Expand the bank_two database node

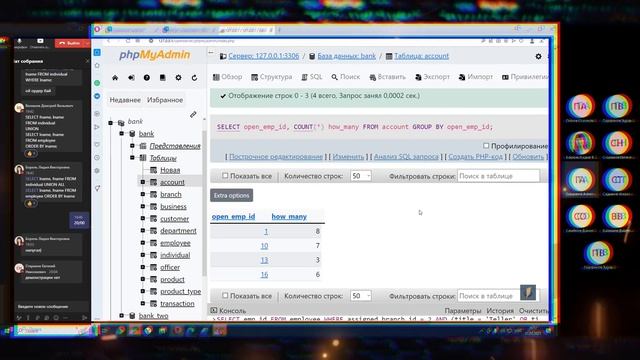coord(121,316)
